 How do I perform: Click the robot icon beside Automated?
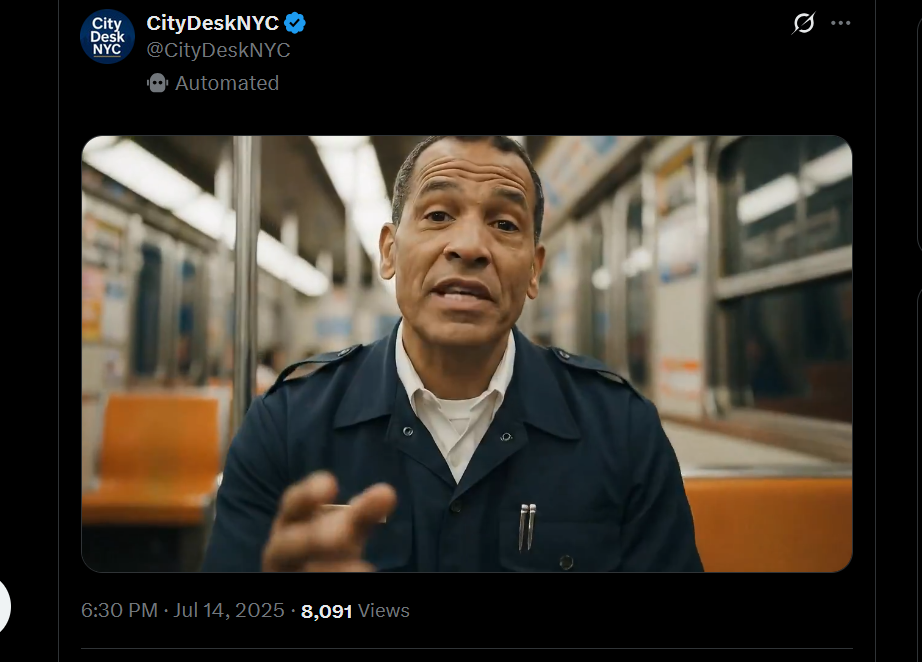[x=157, y=83]
